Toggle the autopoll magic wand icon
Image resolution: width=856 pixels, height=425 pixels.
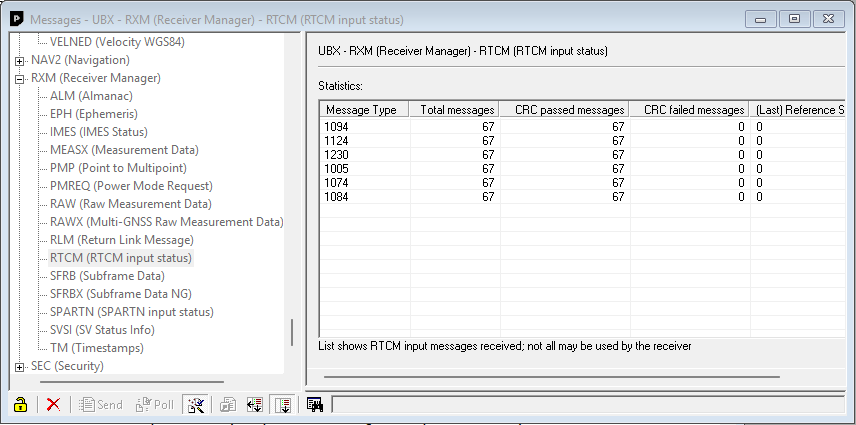pyautogui.click(x=195, y=404)
